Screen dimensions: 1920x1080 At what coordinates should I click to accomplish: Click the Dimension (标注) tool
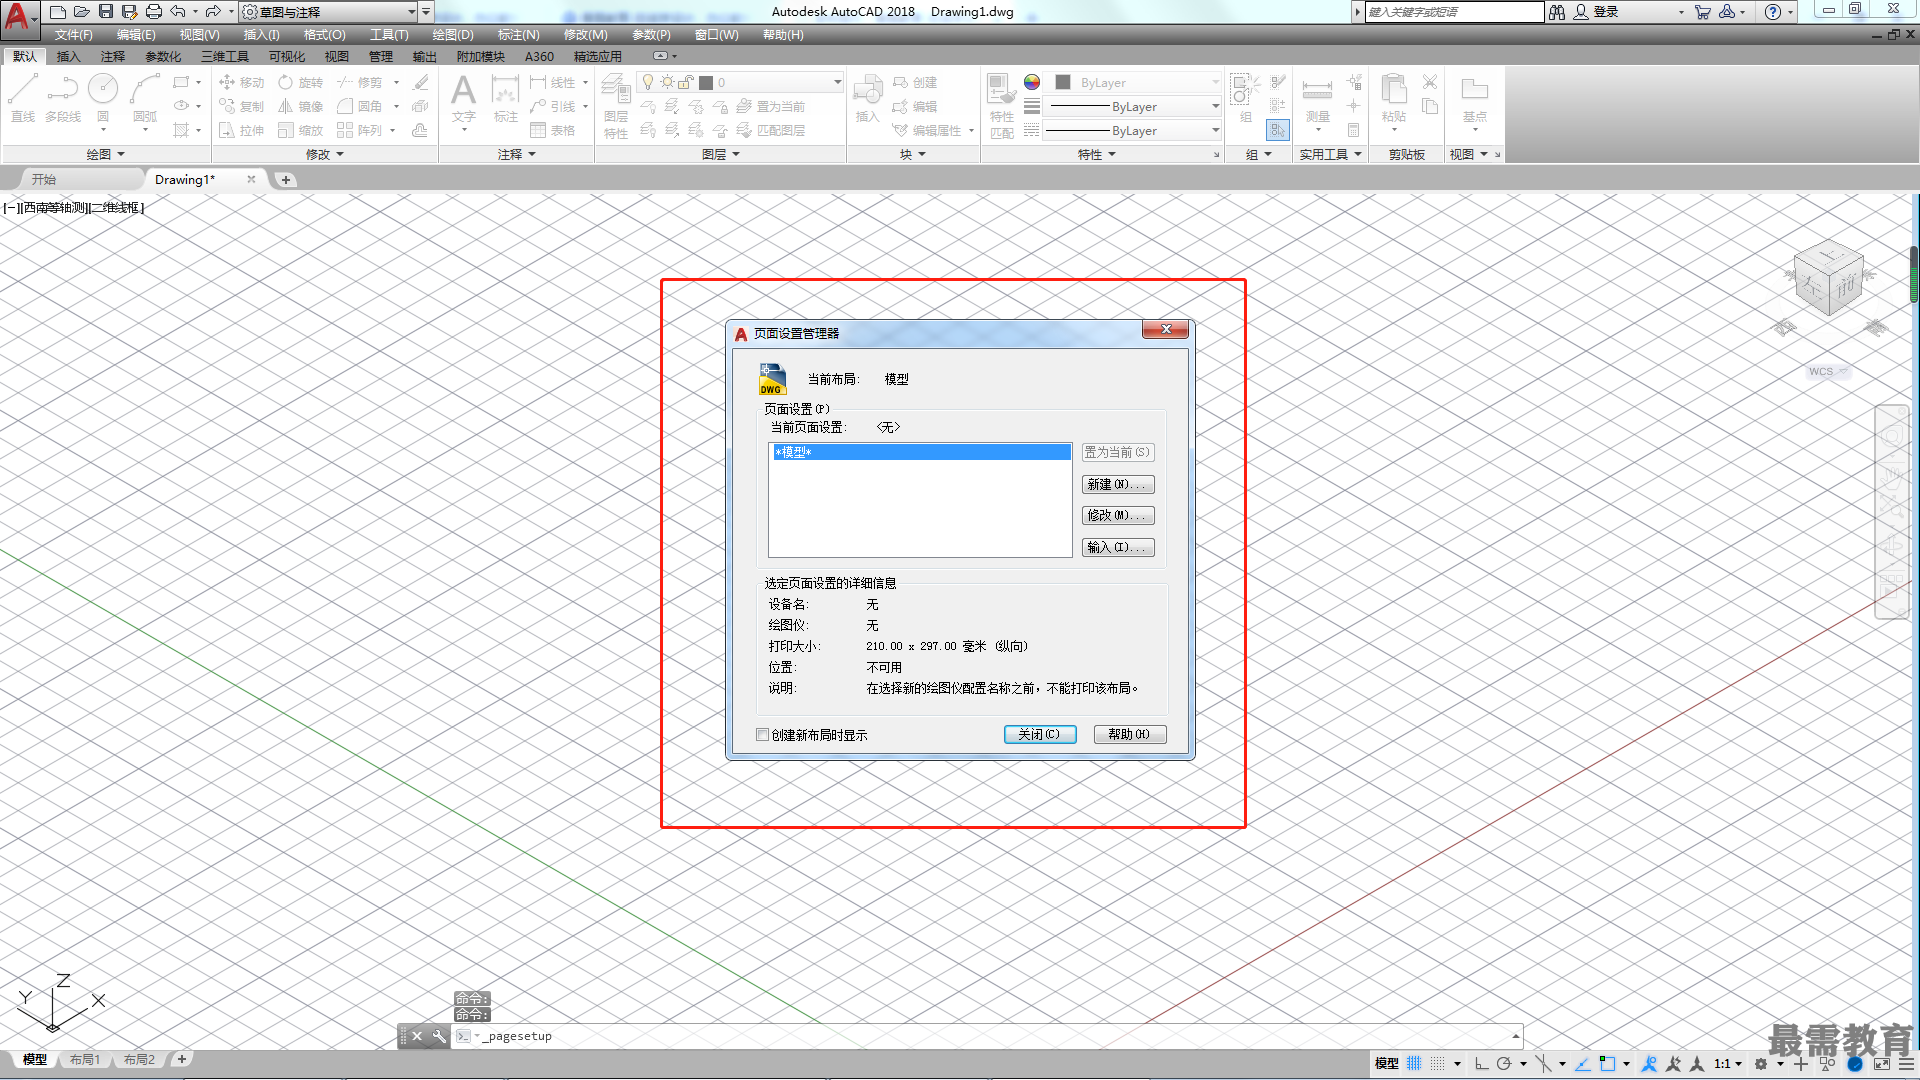click(506, 100)
